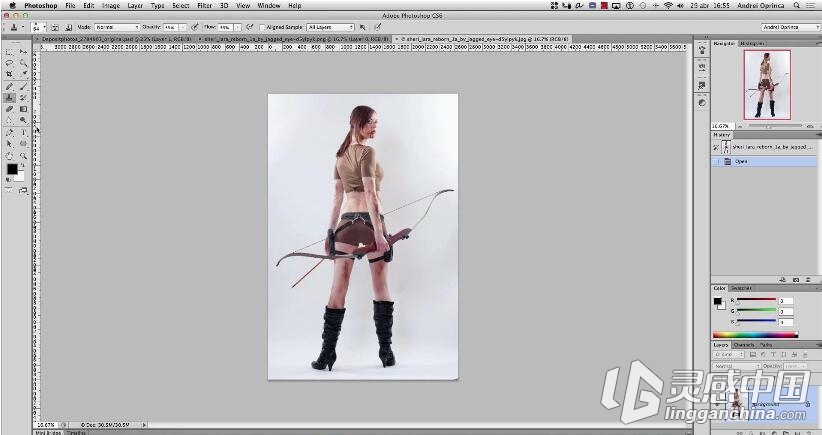This screenshot has width=822, height=435.
Task: Adjust the red R slider in Color panel
Action: pyautogui.click(x=756, y=300)
